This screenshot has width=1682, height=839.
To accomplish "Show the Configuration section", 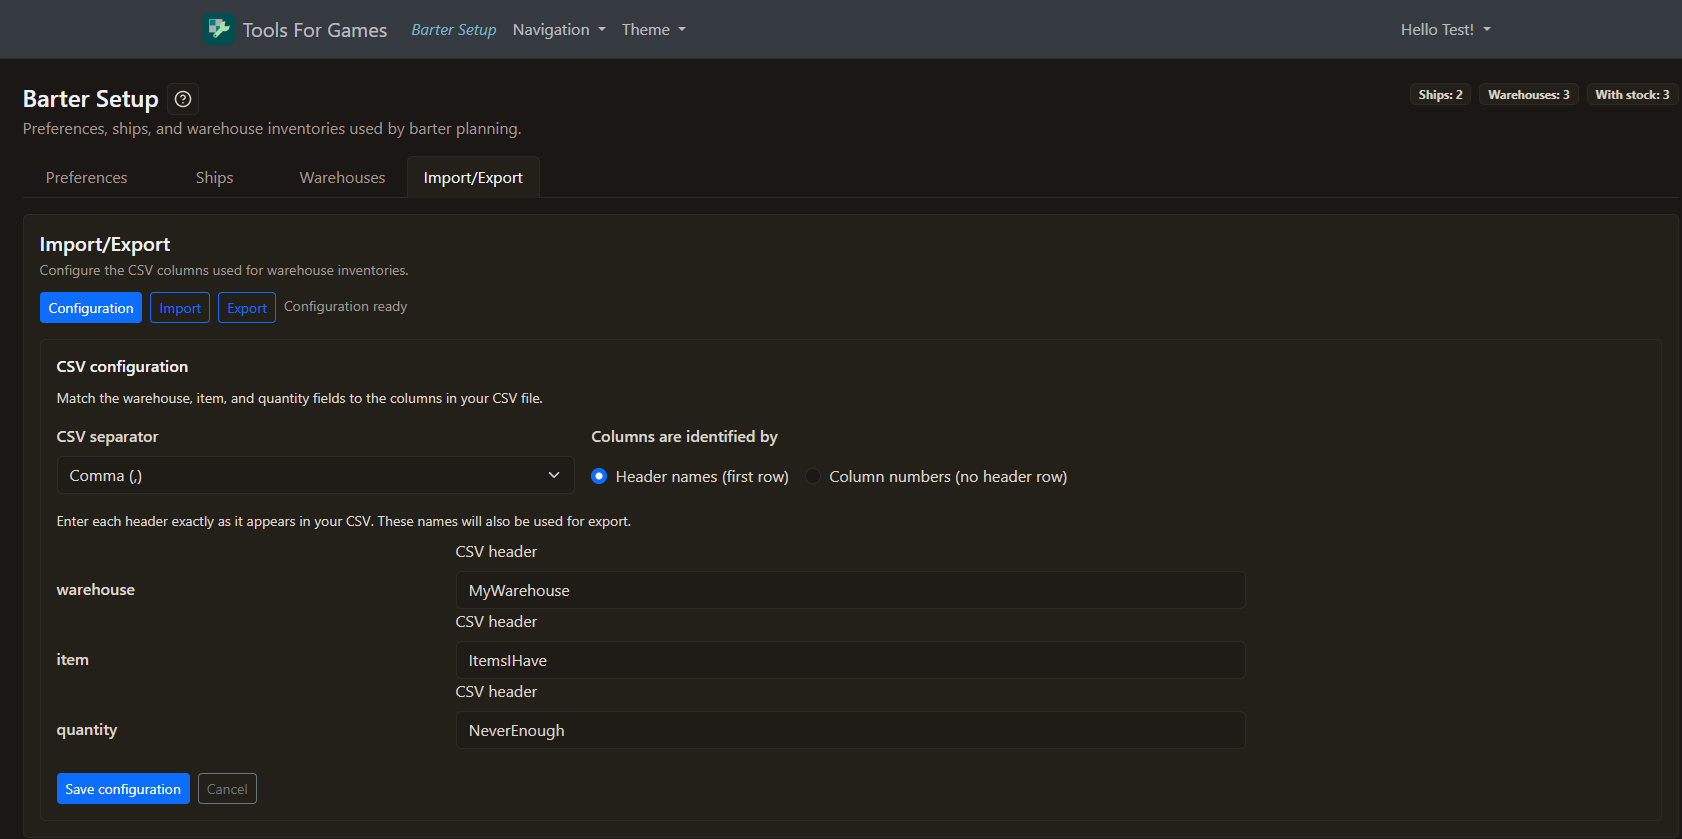I will (x=91, y=308).
